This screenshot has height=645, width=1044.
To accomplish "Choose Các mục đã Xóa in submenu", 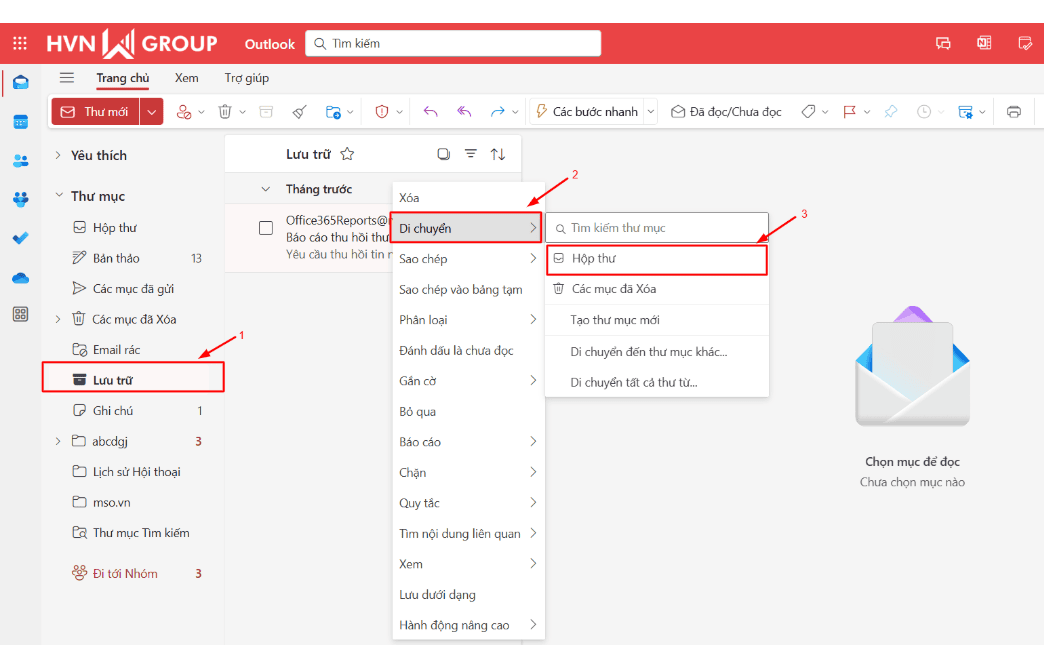I will [x=657, y=289].
